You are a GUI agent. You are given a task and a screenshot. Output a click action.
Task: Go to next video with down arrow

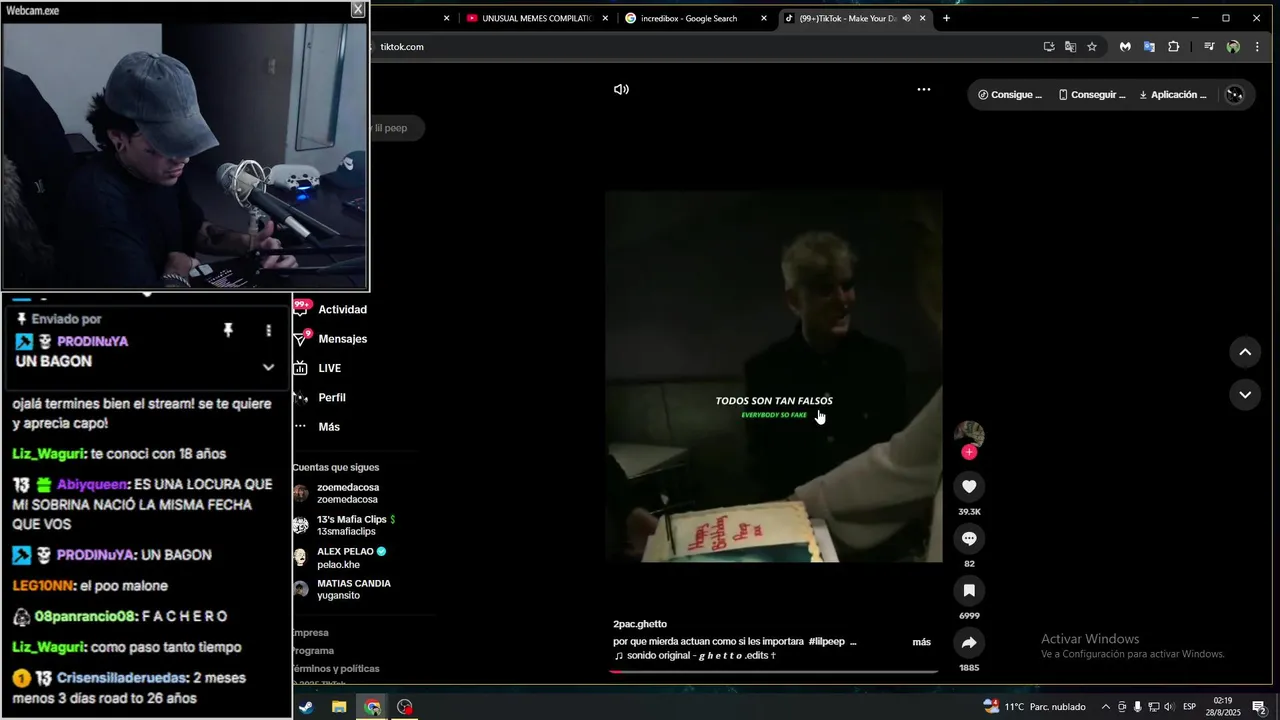(x=1245, y=395)
